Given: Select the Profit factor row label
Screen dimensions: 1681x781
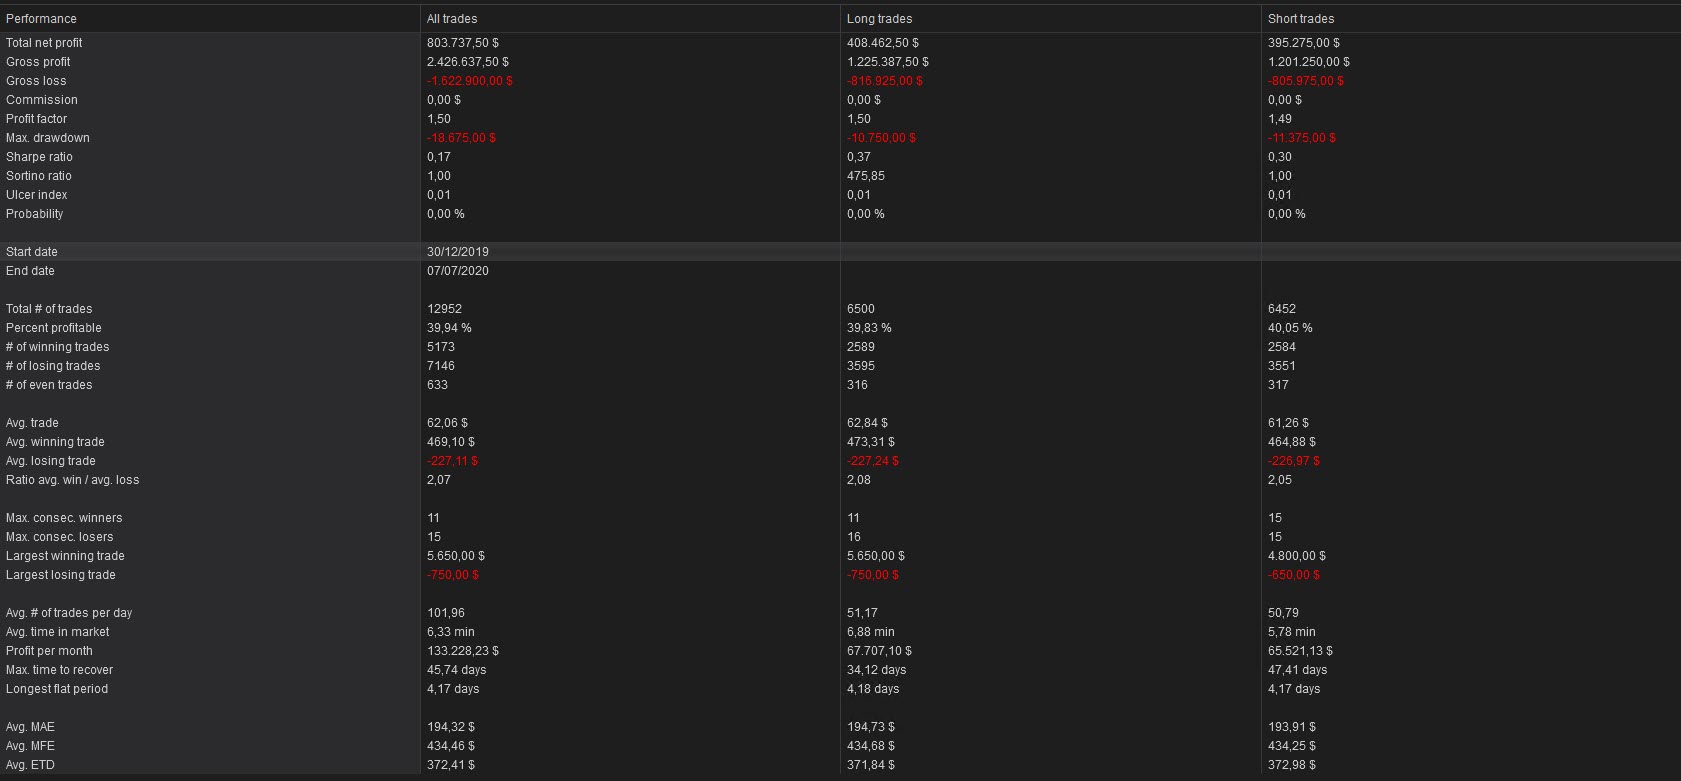Looking at the screenshot, I should point(36,119).
